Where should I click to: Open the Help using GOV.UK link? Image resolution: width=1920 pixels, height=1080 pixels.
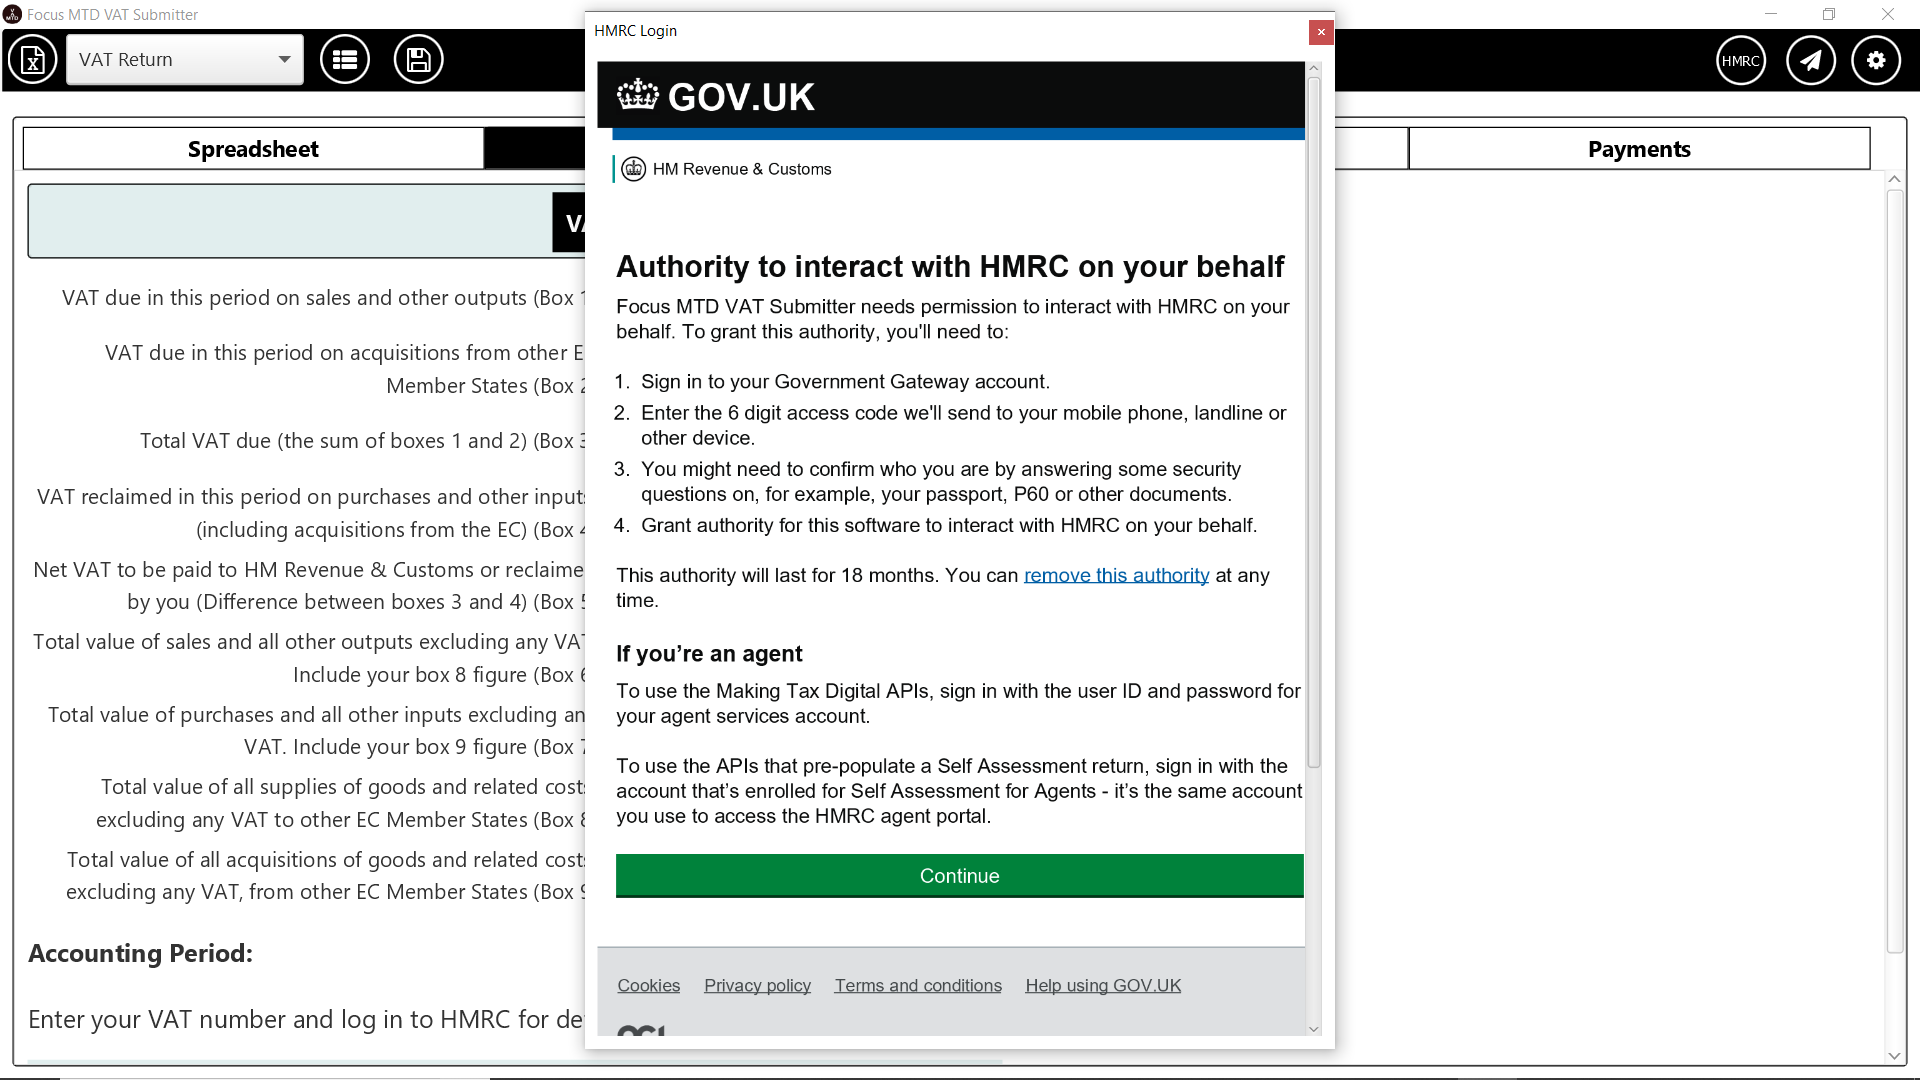click(x=1103, y=986)
